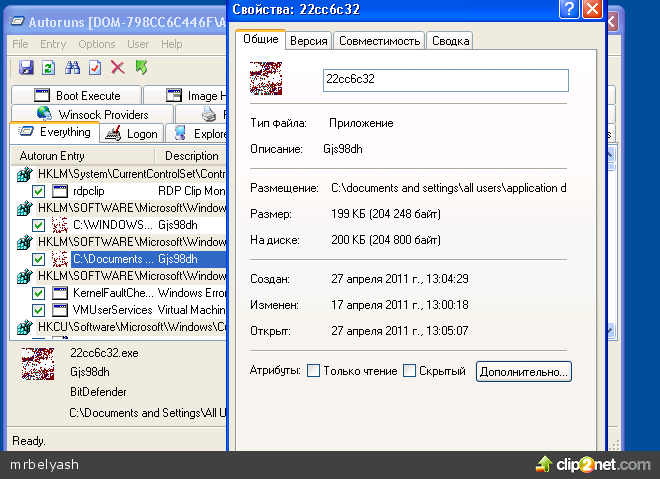This screenshot has width=660, height=479.
Task: Click the Ready status bar text
Action: click(29, 441)
